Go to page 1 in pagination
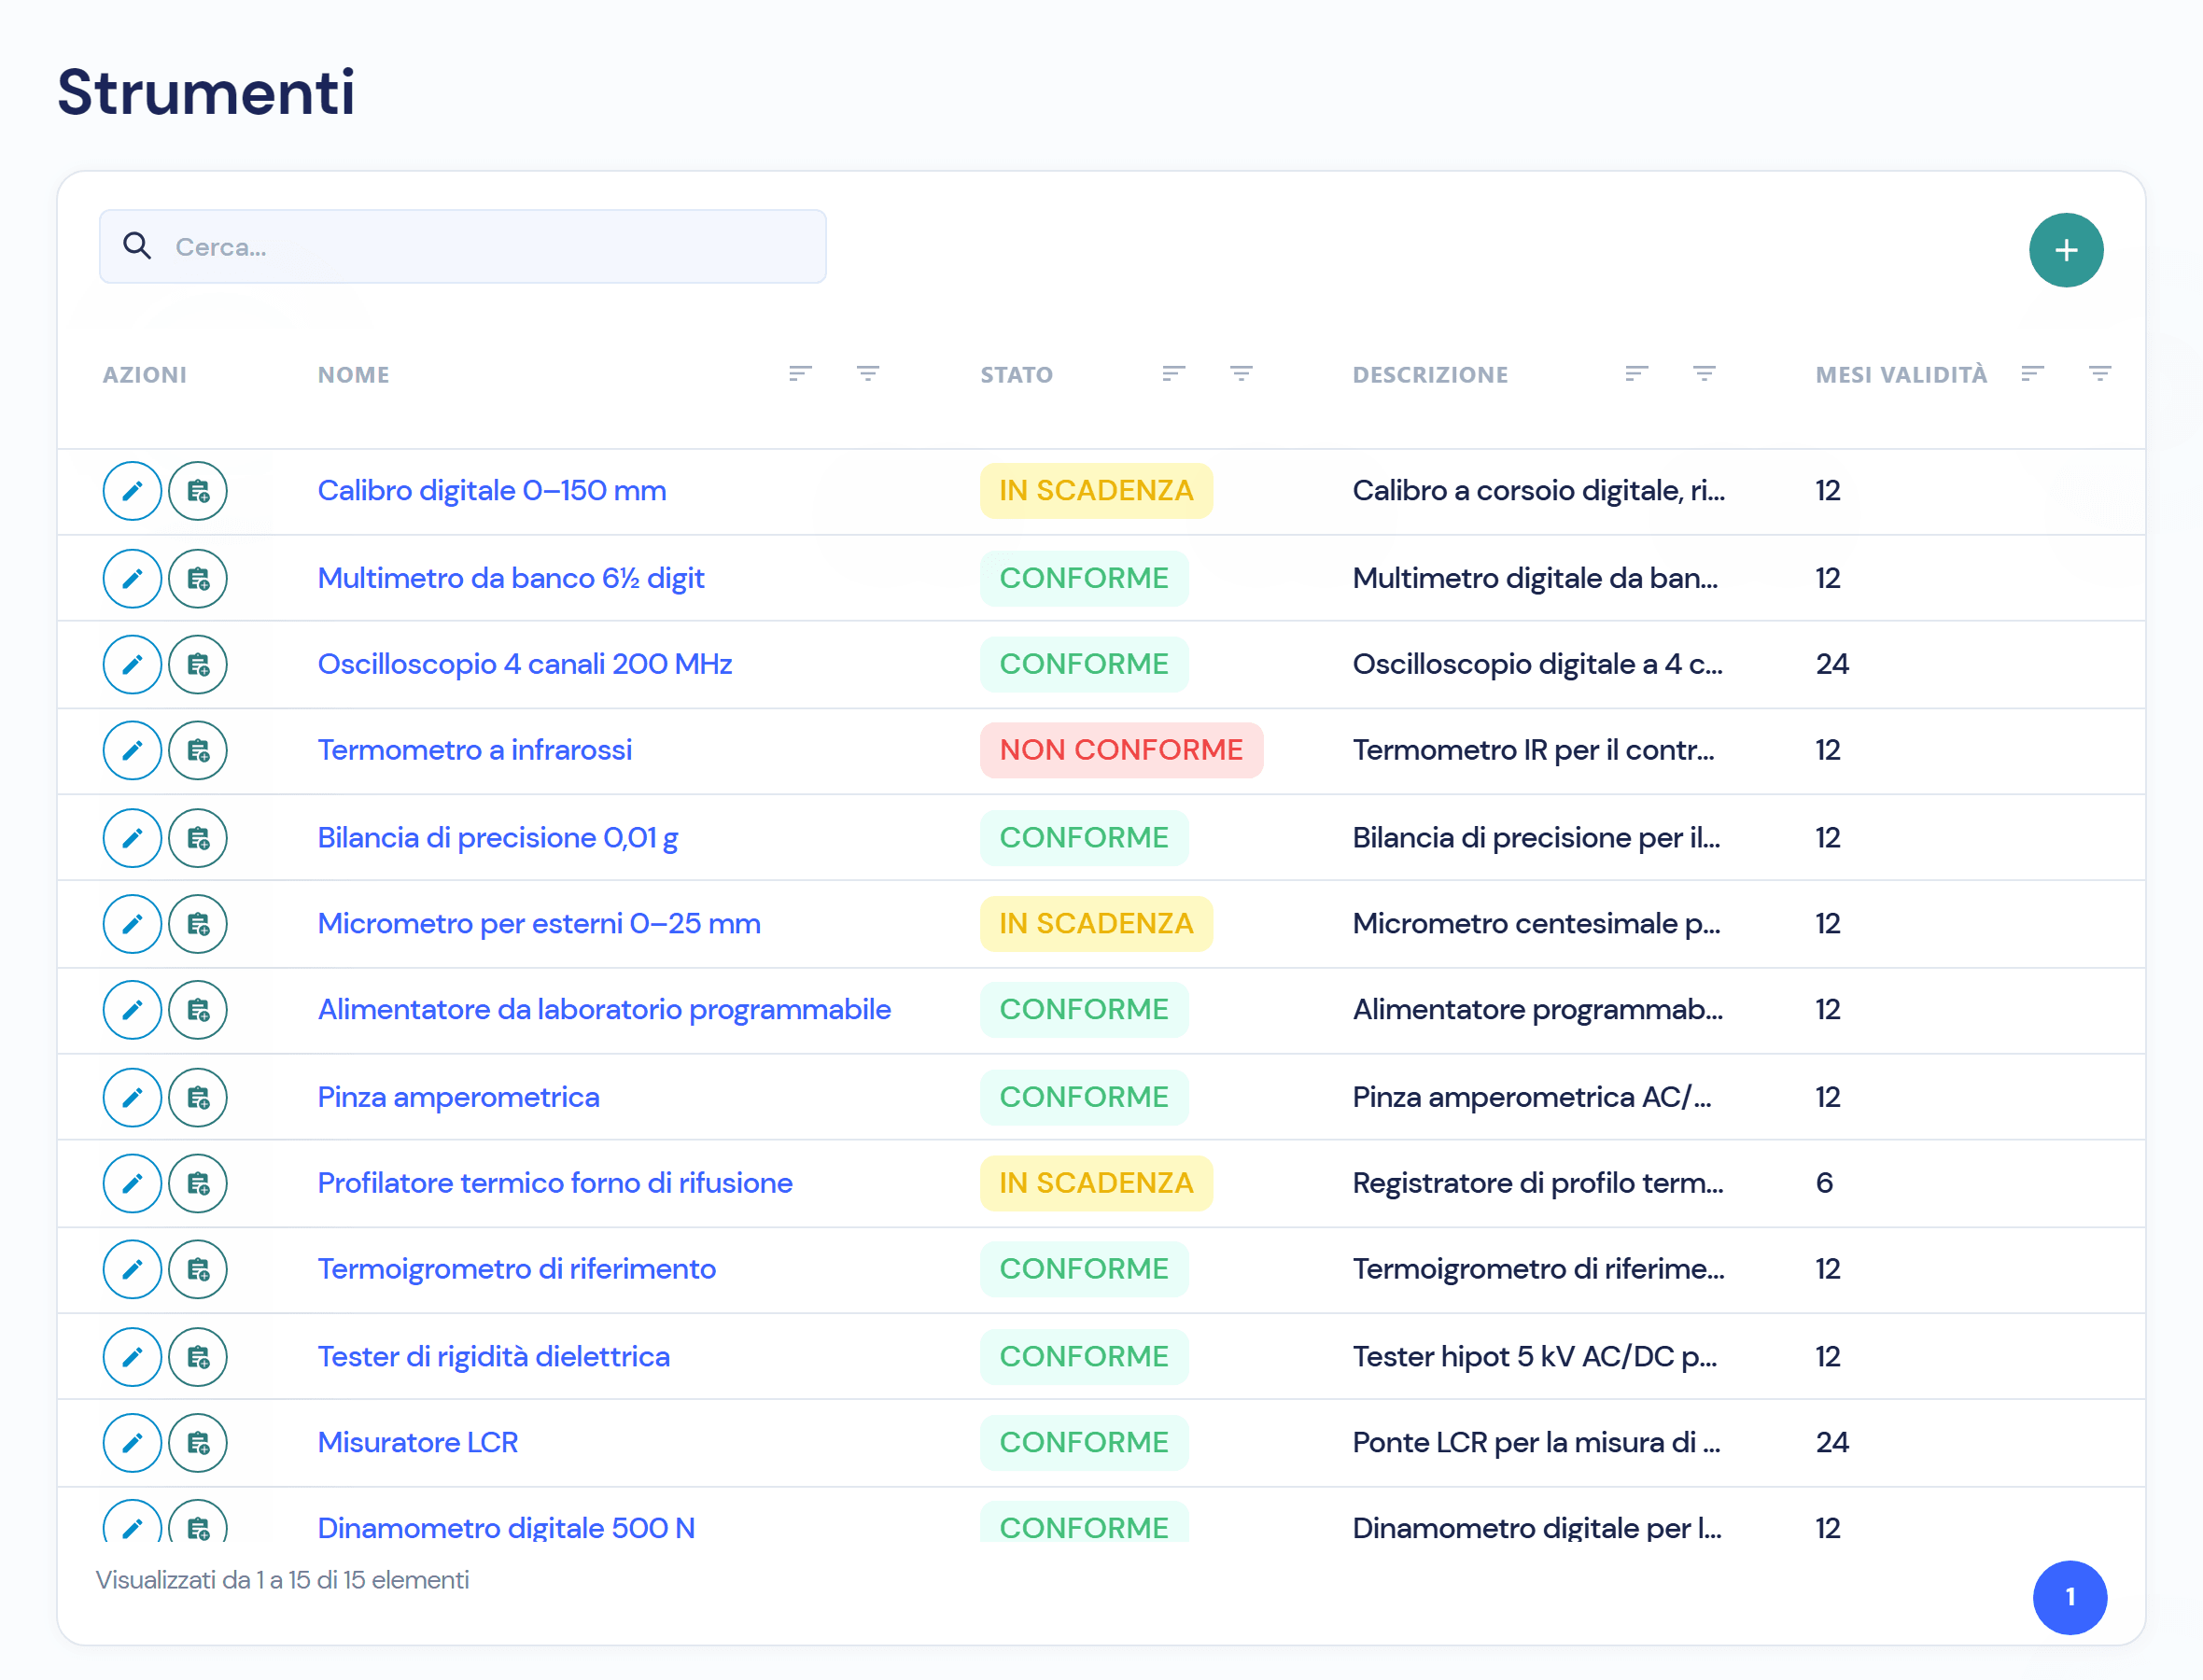The width and height of the screenshot is (2203, 1680). point(2069,1596)
